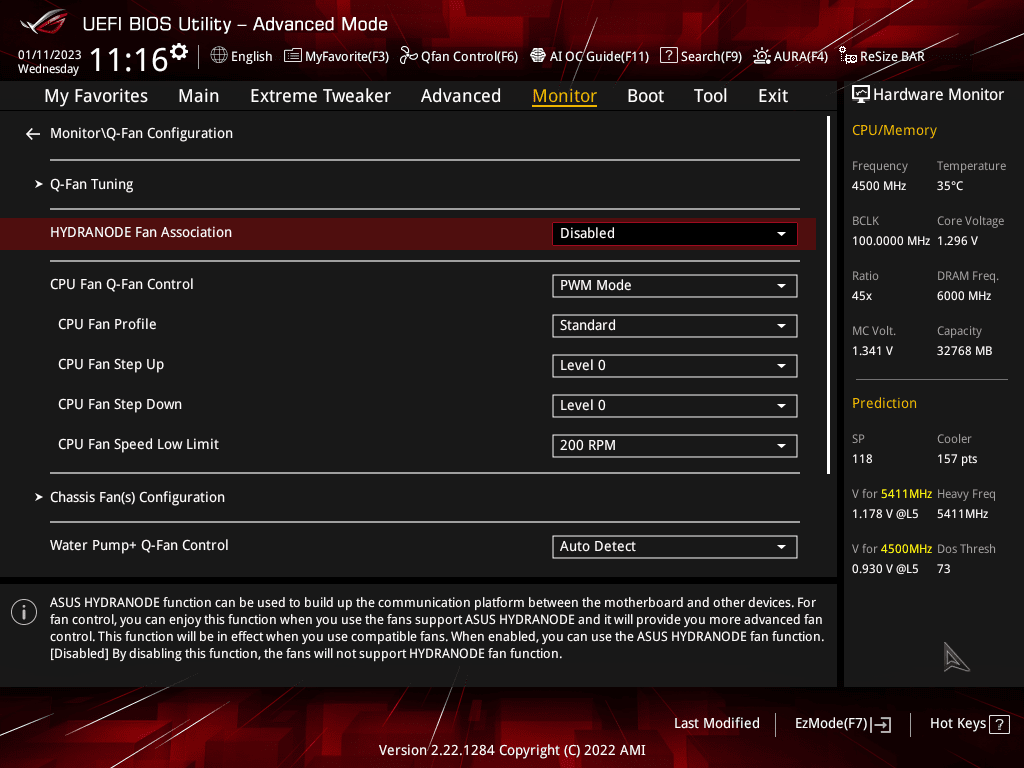1024x768 pixels.
Task: Click the Monitor\Q-Fan Configuration breadcrumb
Action: click(x=141, y=133)
